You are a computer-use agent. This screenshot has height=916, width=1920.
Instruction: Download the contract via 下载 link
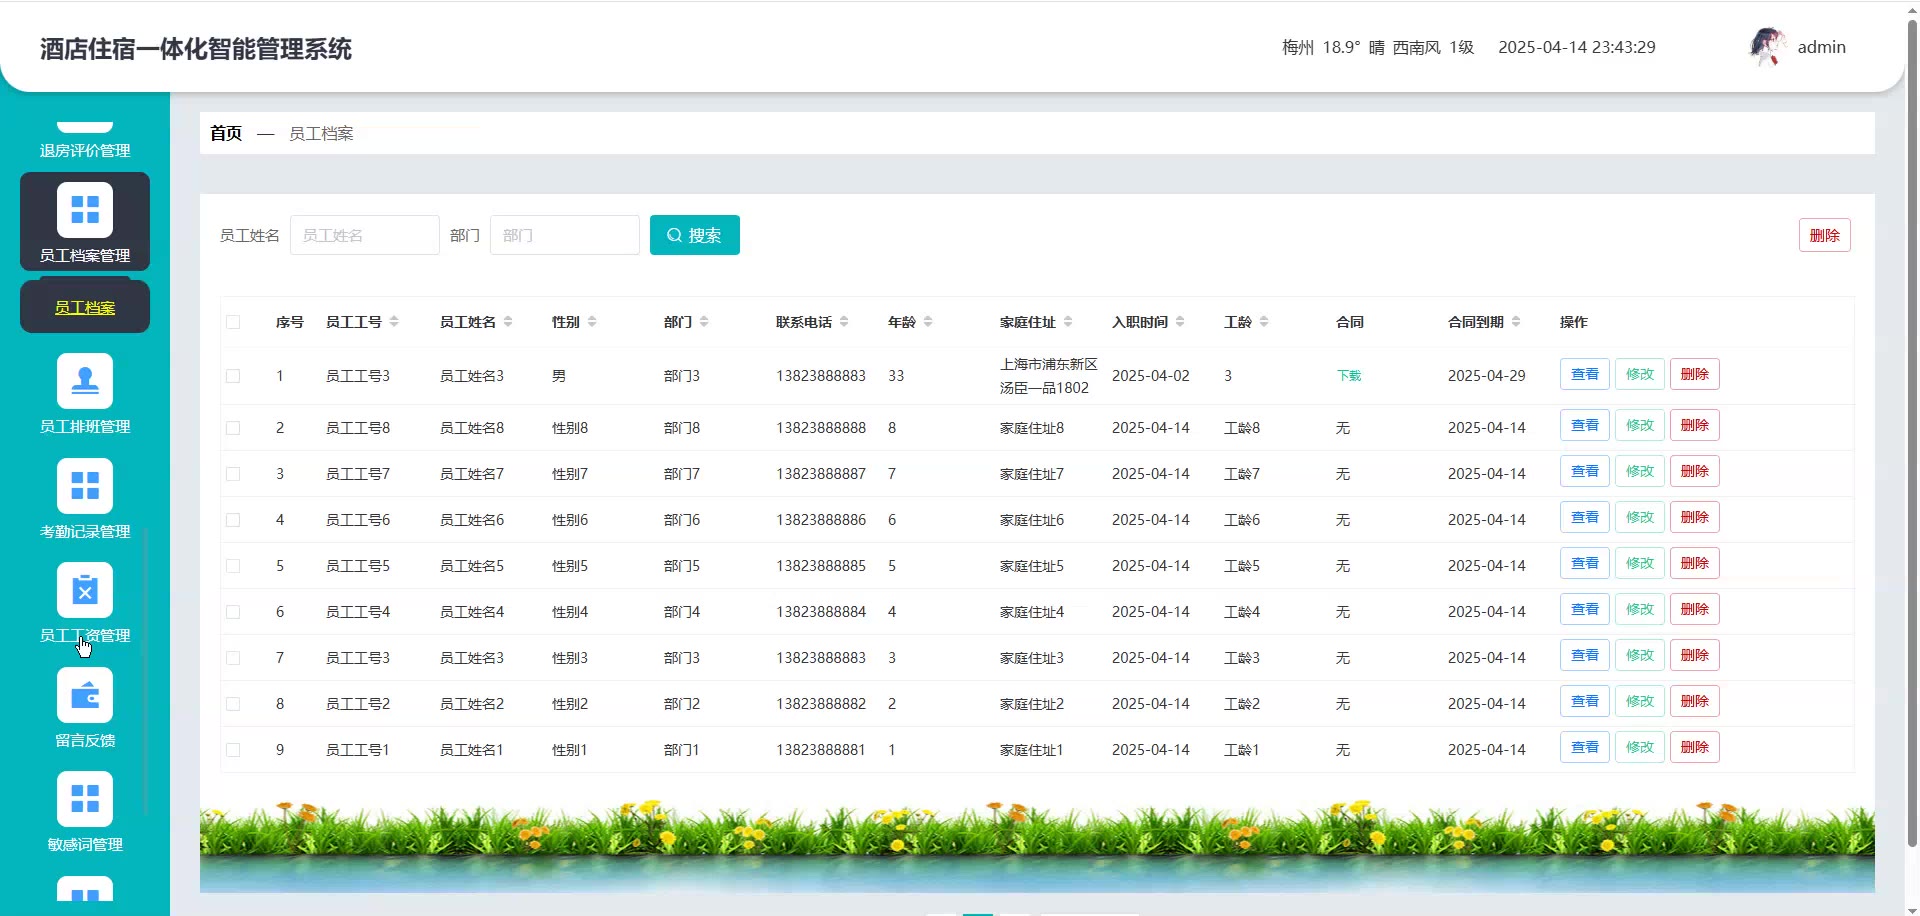1349,376
